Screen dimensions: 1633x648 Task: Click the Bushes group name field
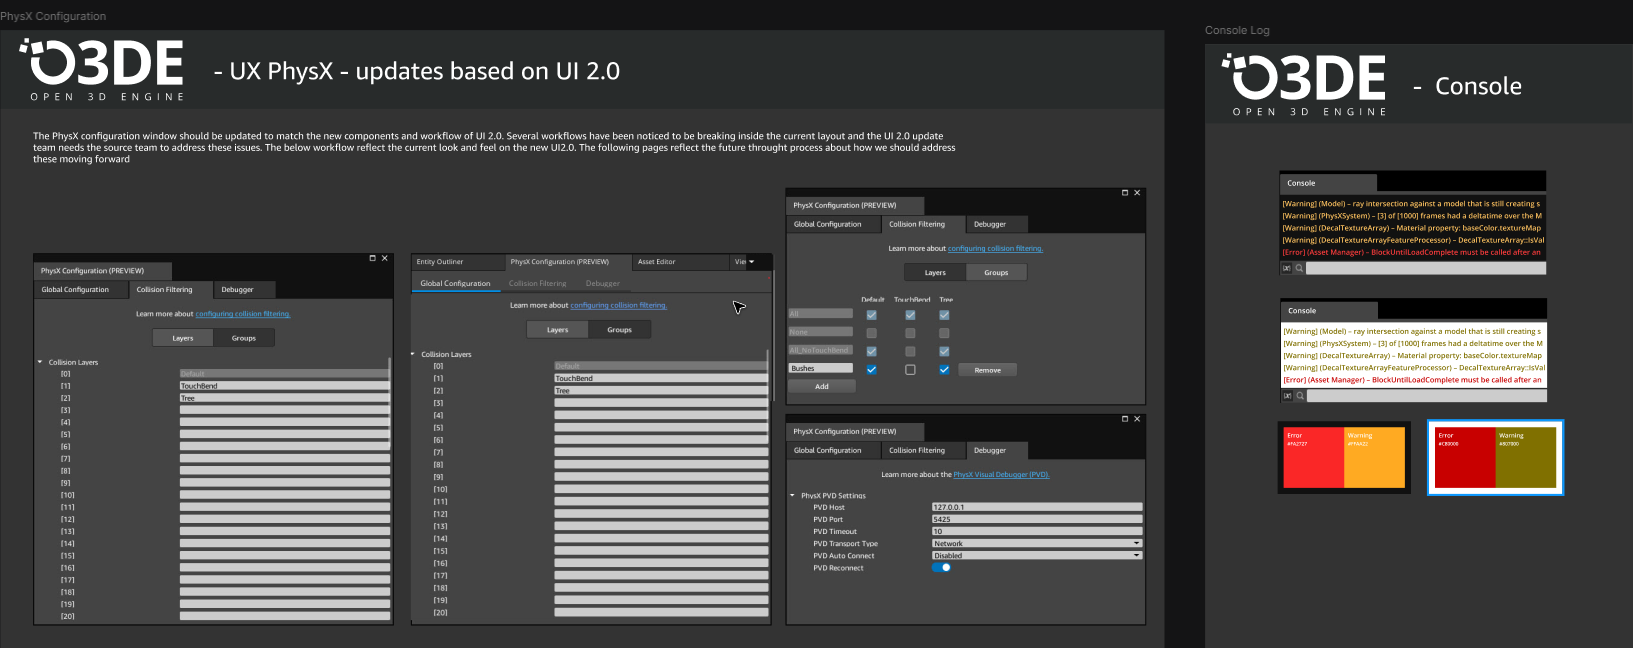[821, 368]
